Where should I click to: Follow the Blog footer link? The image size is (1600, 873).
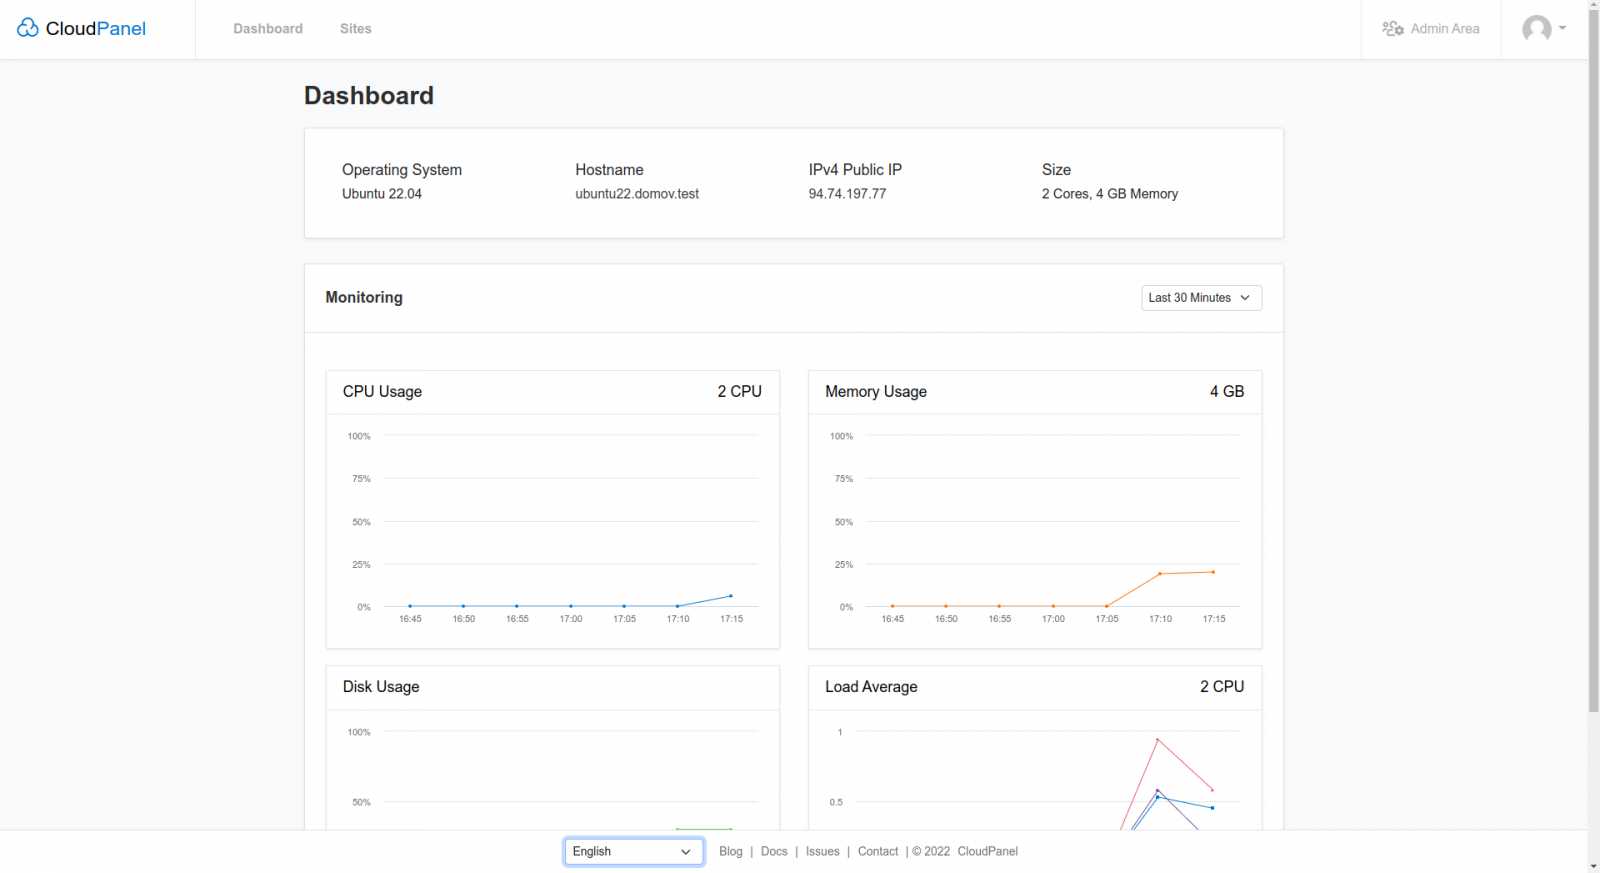point(731,852)
